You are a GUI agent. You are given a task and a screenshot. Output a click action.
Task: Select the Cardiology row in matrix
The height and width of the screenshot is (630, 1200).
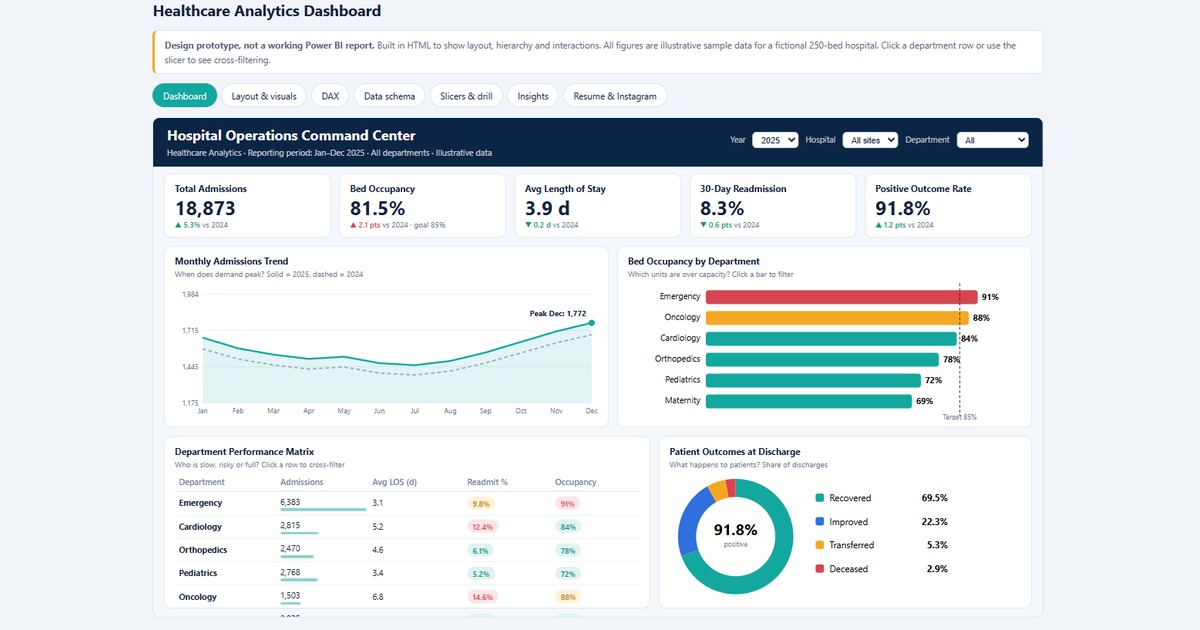[408, 526]
